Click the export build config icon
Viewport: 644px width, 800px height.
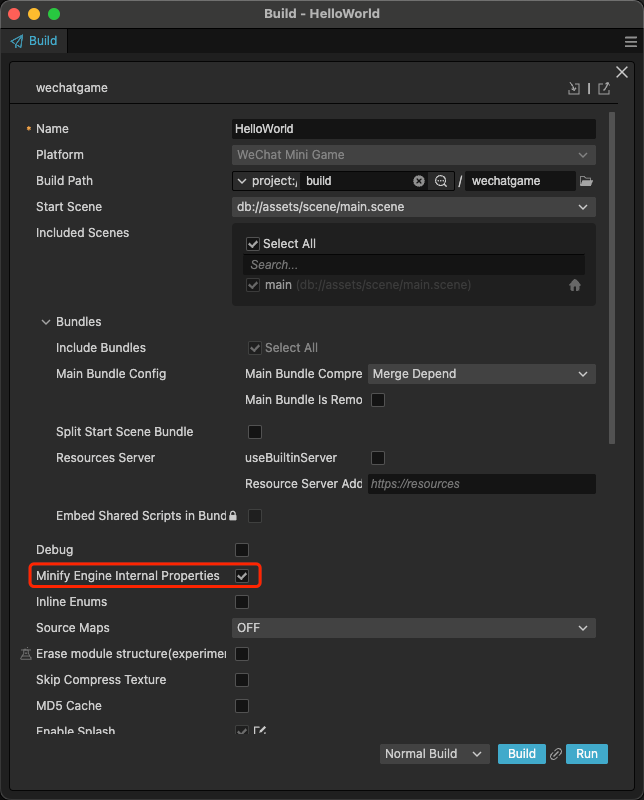click(x=604, y=88)
